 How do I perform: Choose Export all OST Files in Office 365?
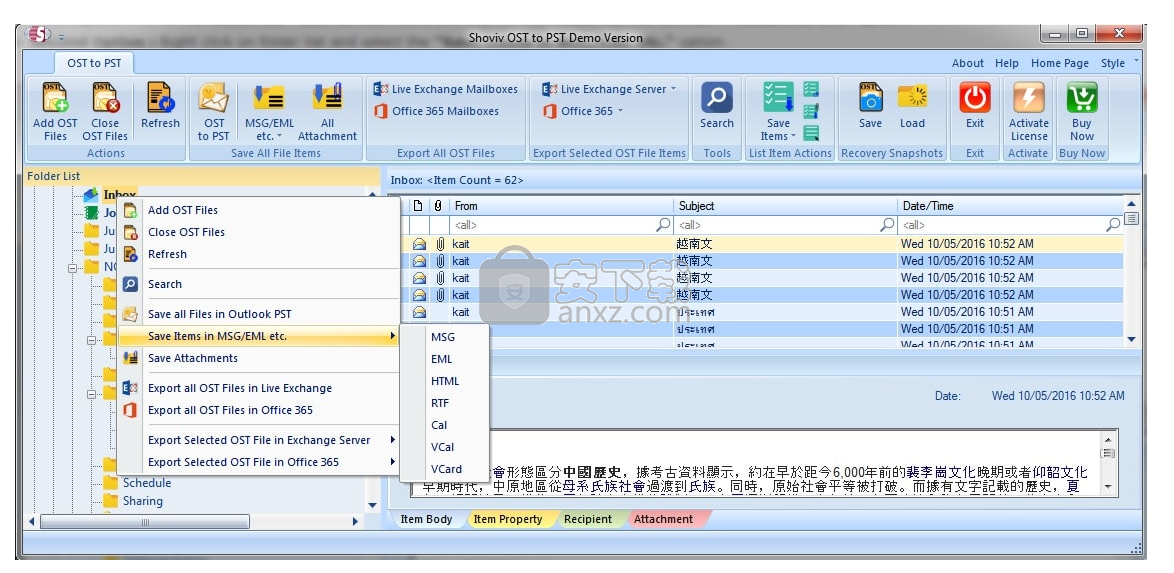pyautogui.click(x=259, y=410)
